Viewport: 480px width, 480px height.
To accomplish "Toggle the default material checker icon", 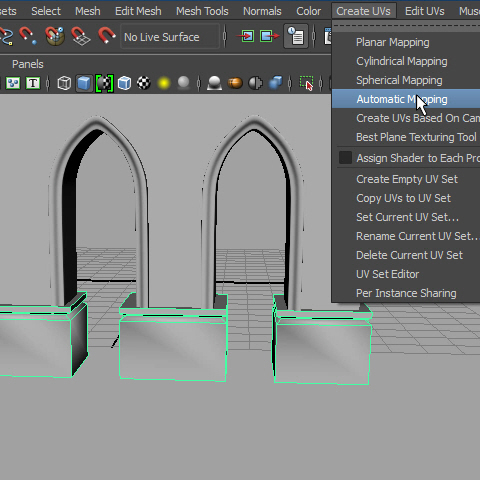I will pyautogui.click(x=104, y=83).
